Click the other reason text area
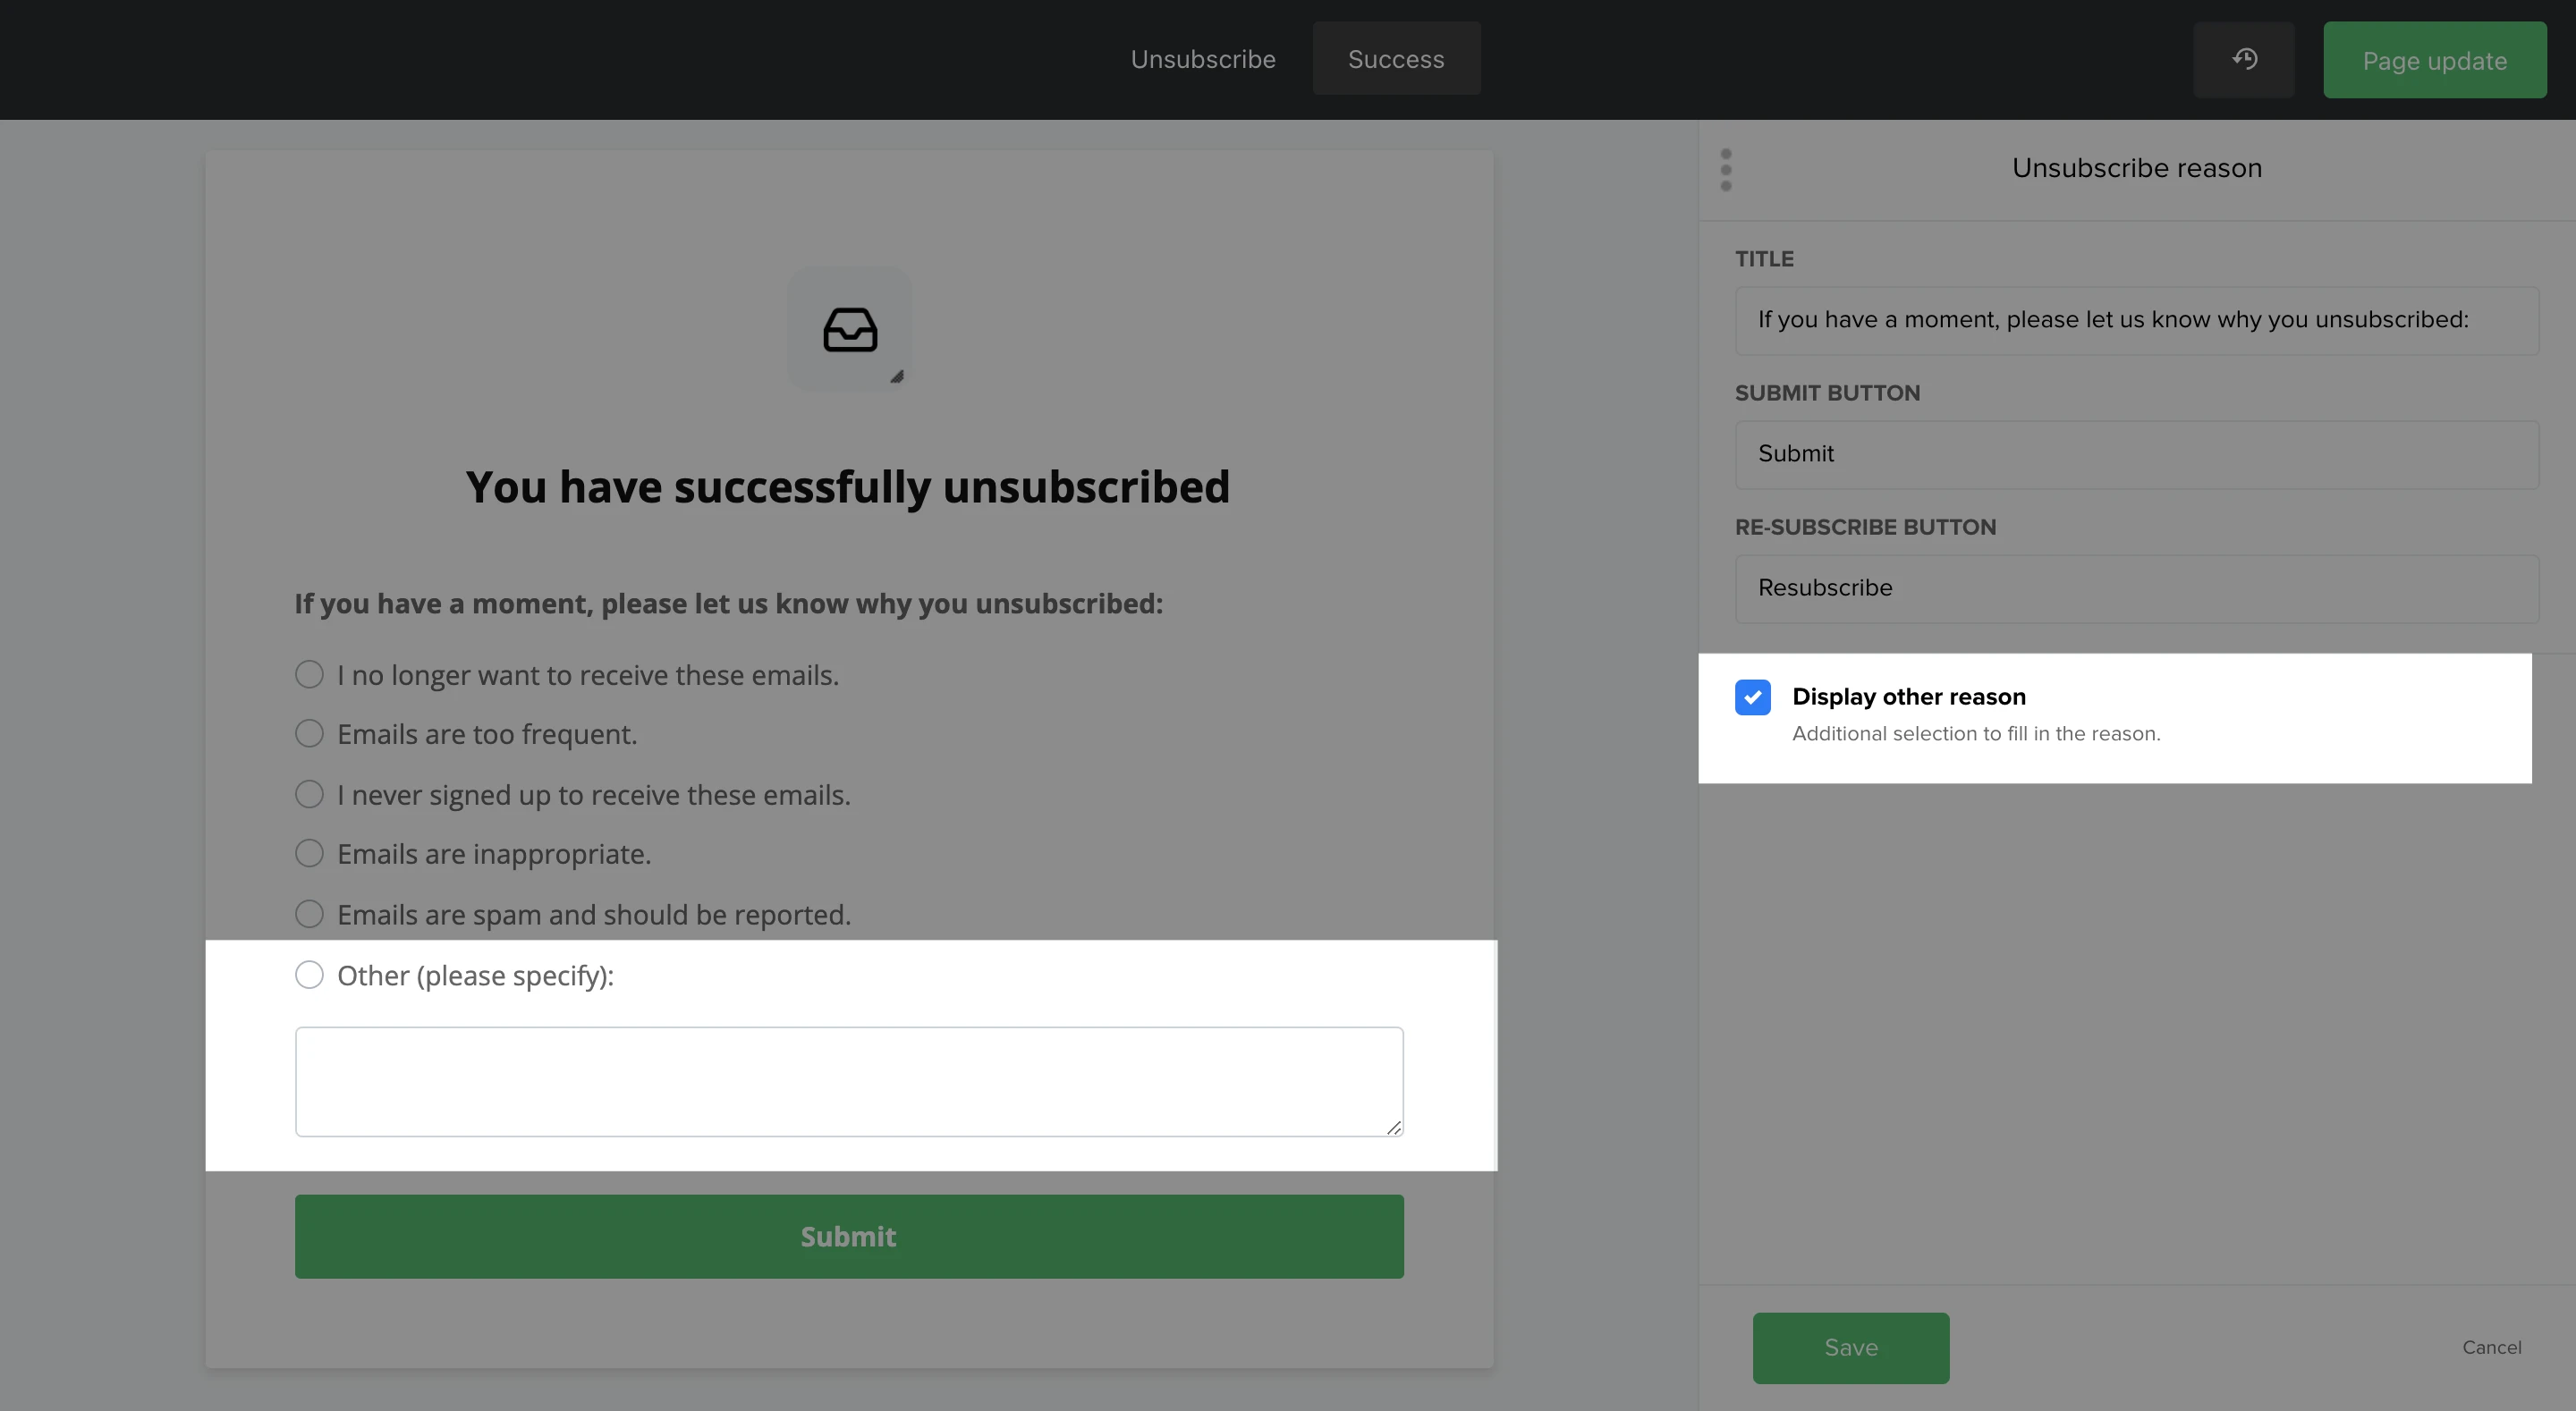Screen dimensions: 2576x1411 849,1081
